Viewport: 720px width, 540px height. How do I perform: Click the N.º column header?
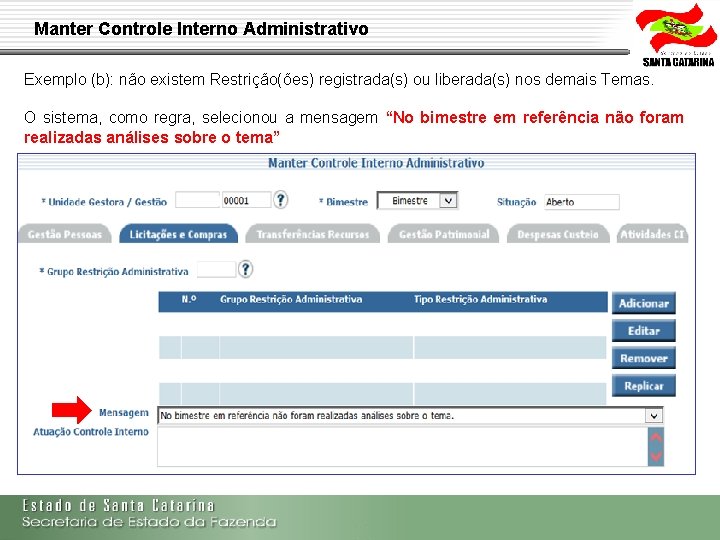pyautogui.click(x=189, y=299)
